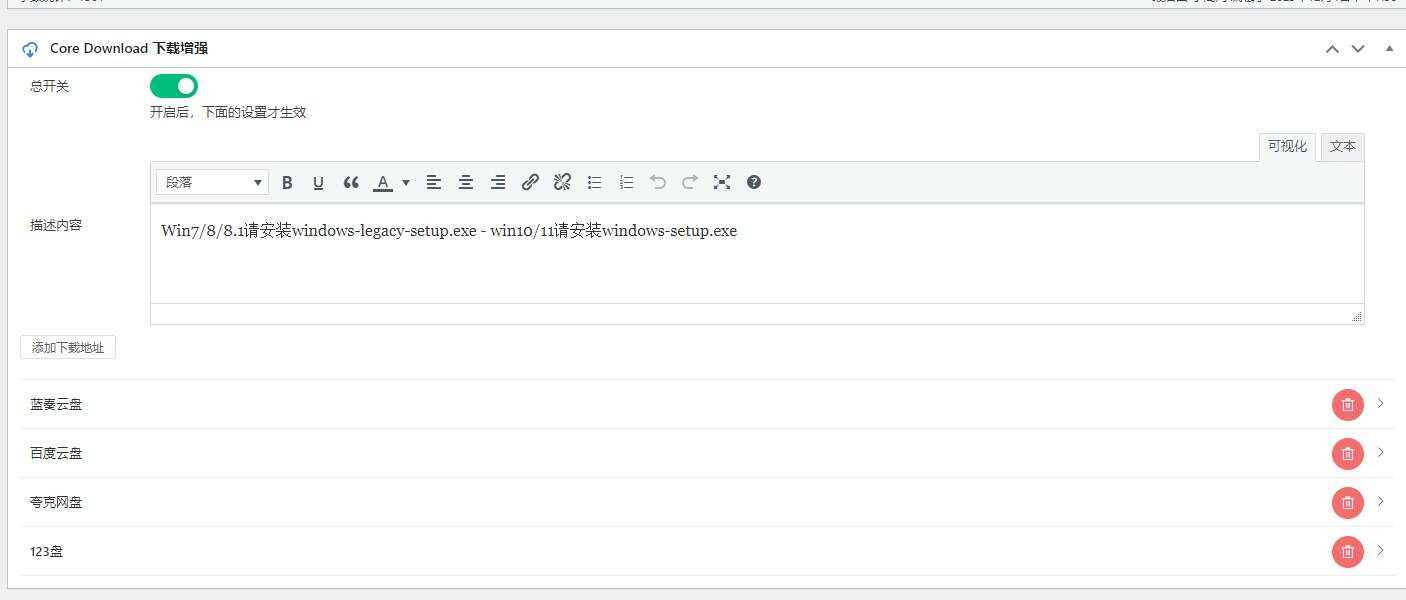Remove link with the unlink icon
This screenshot has width=1406, height=600.
(x=562, y=182)
